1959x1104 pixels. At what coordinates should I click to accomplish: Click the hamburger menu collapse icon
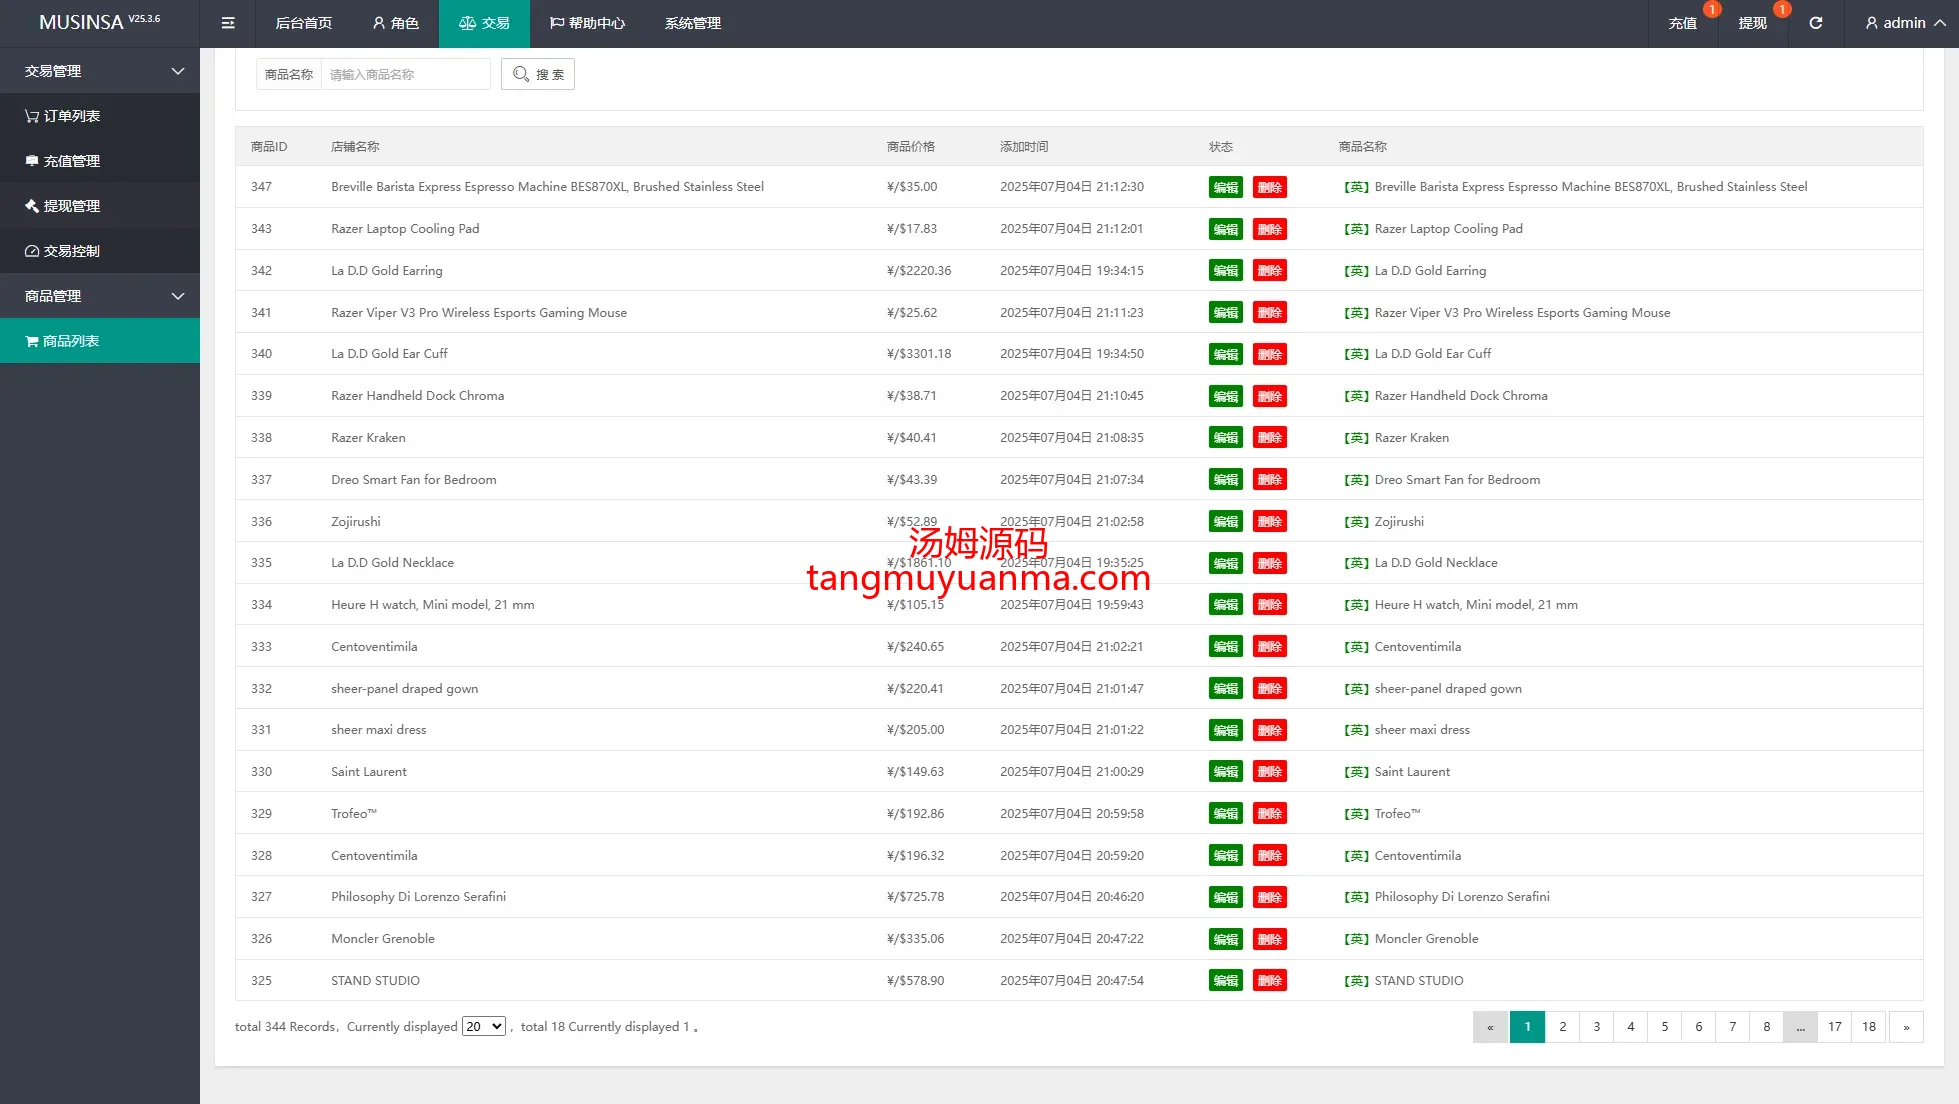point(228,23)
